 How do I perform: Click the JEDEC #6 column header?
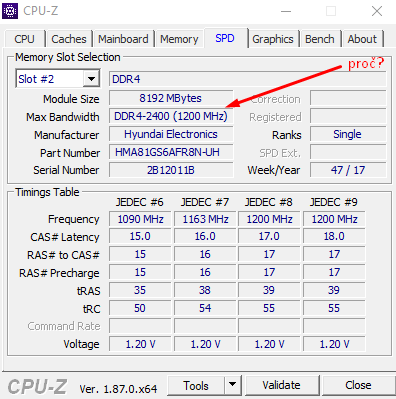point(140,202)
